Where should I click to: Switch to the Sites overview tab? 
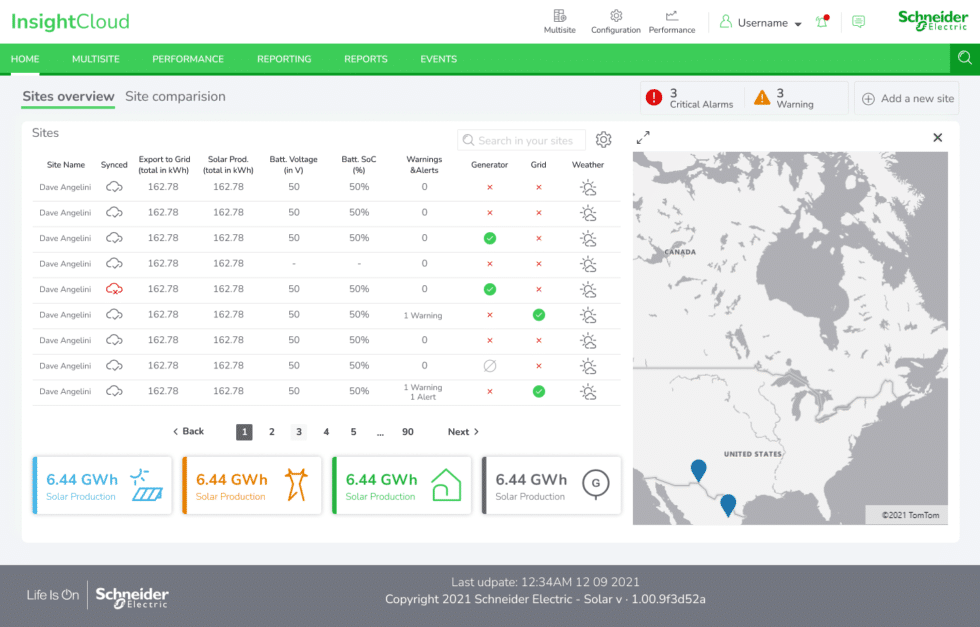(68, 96)
